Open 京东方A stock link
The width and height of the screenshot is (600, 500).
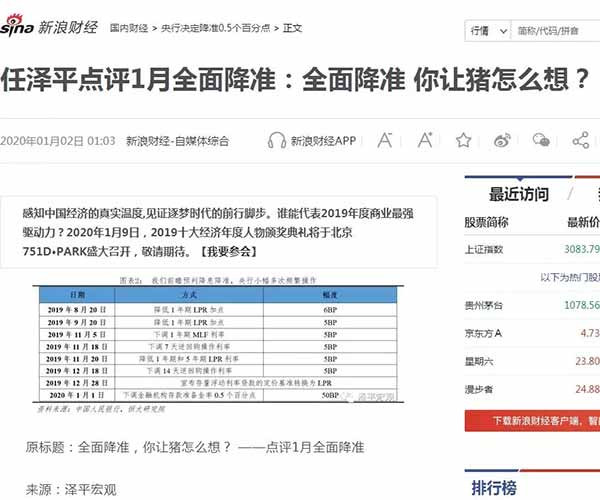(x=483, y=333)
